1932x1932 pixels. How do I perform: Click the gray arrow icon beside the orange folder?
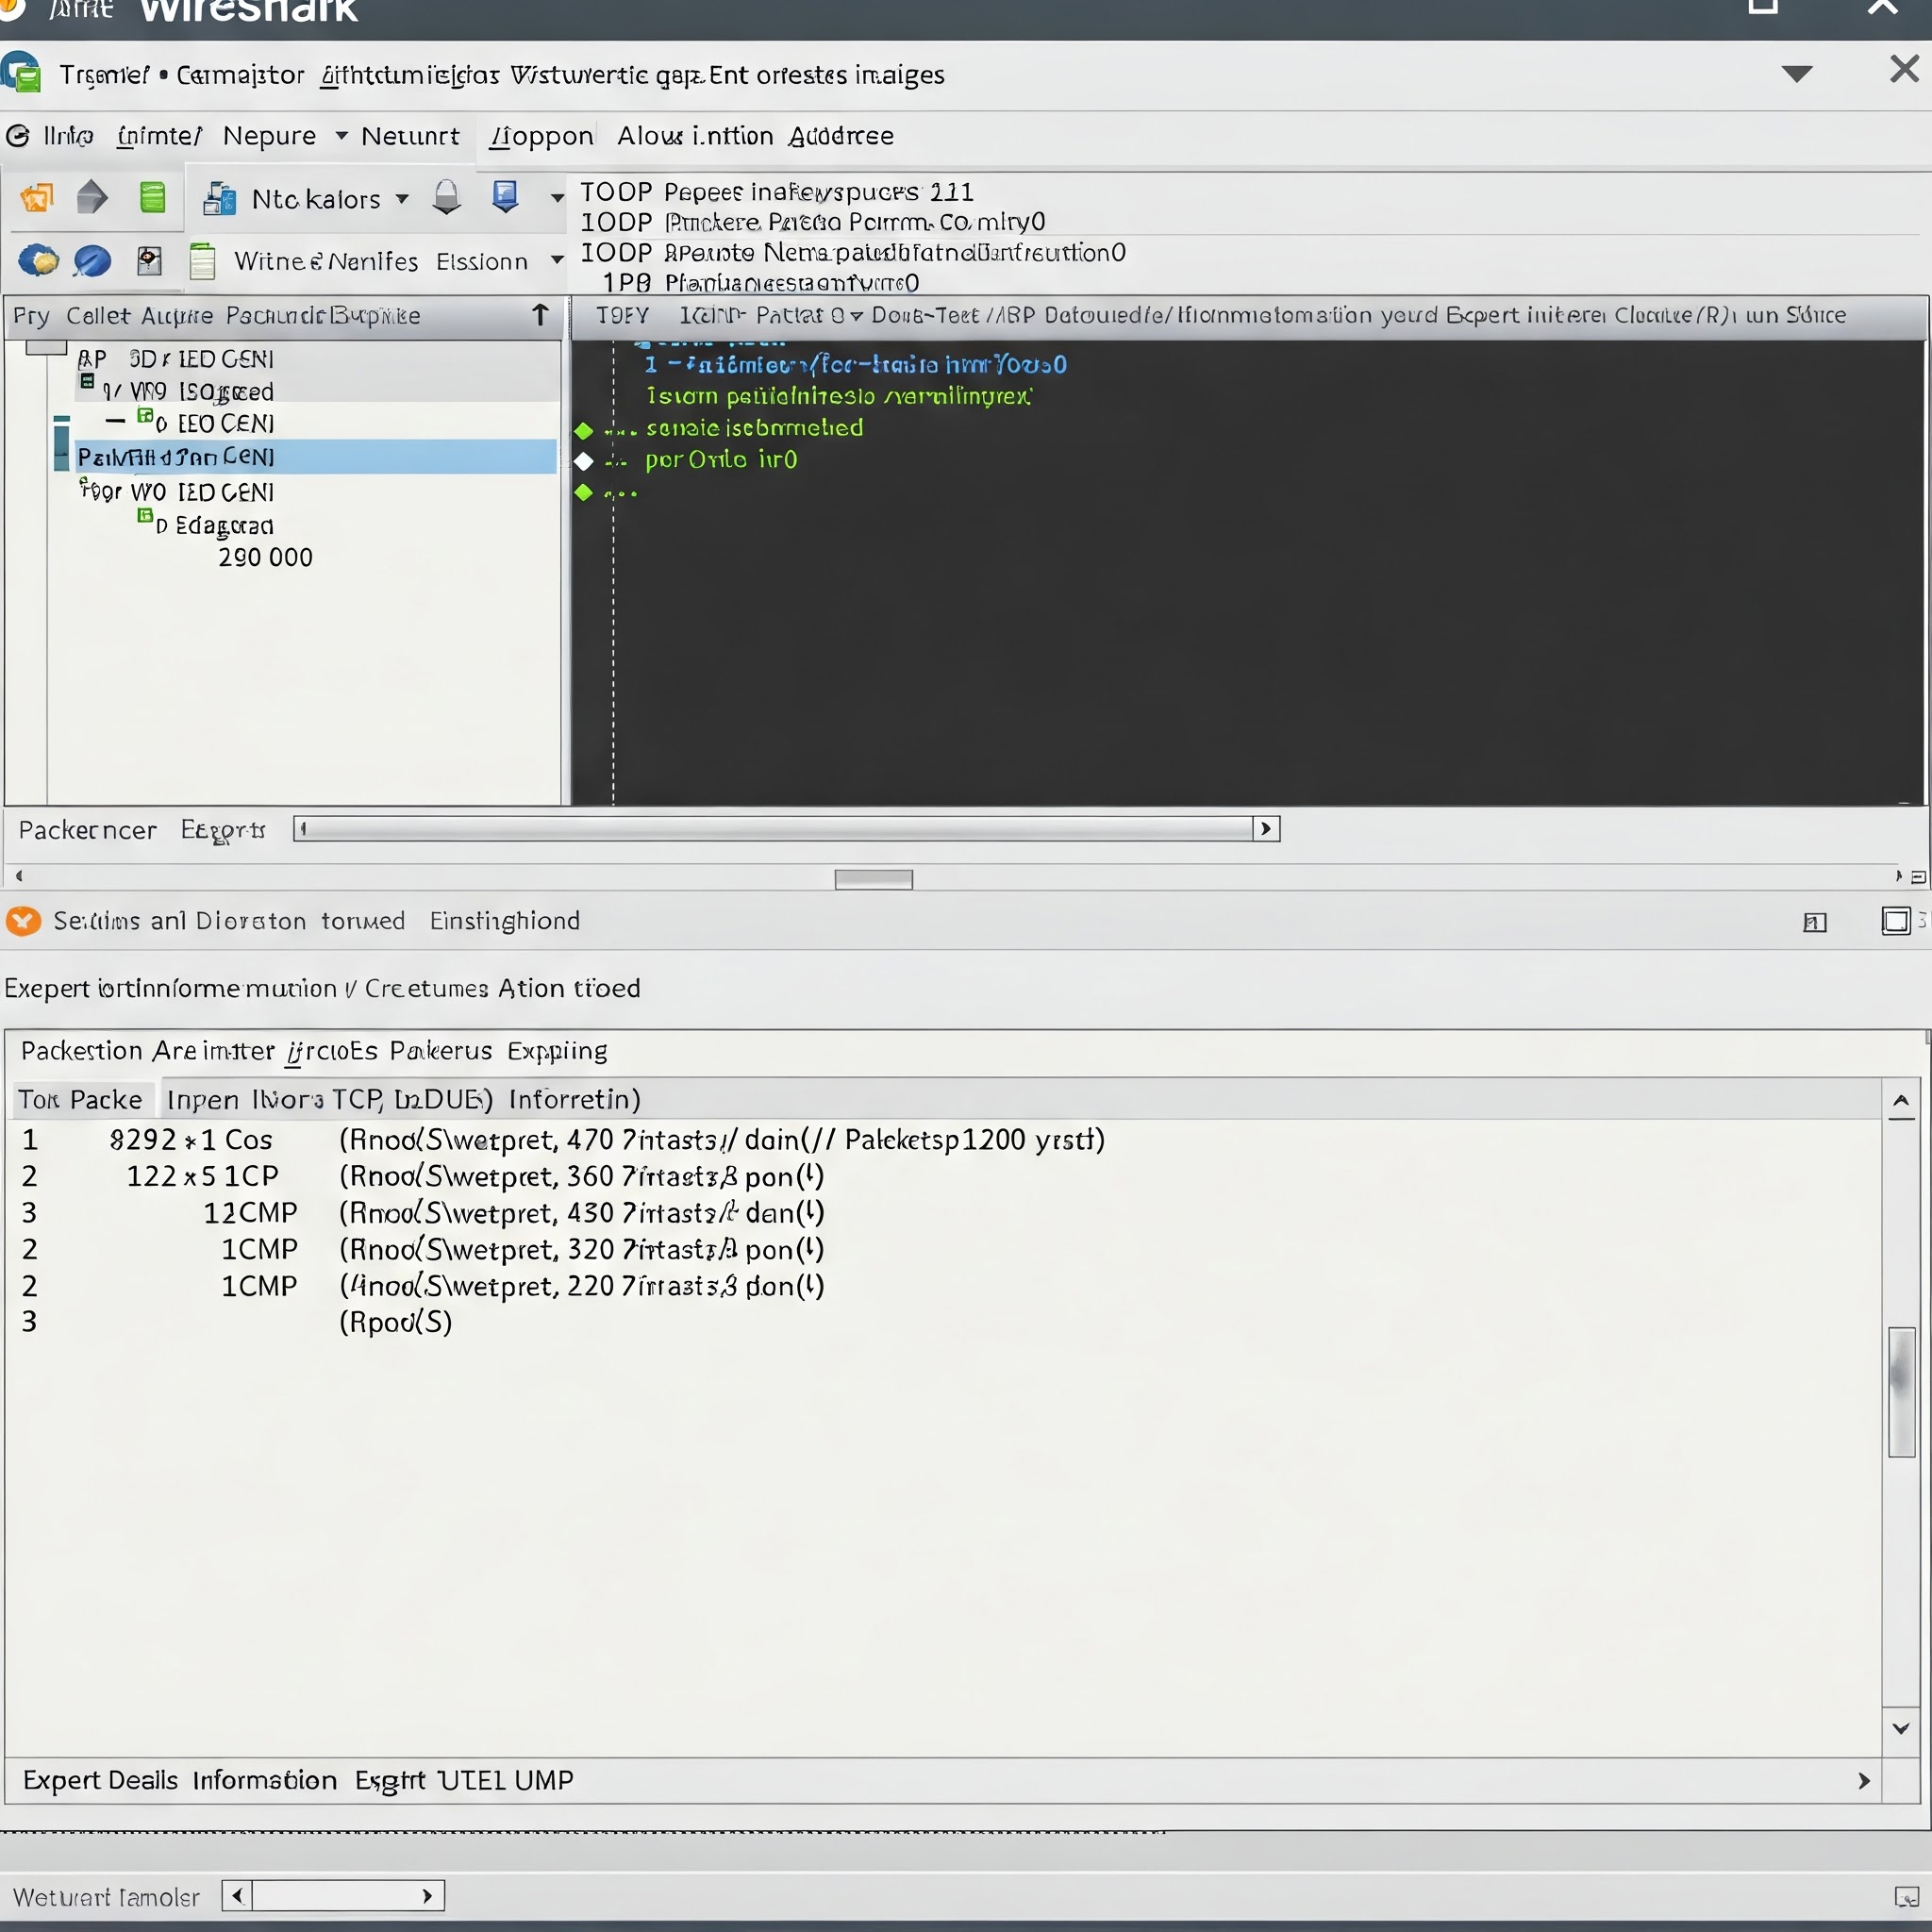(x=92, y=198)
